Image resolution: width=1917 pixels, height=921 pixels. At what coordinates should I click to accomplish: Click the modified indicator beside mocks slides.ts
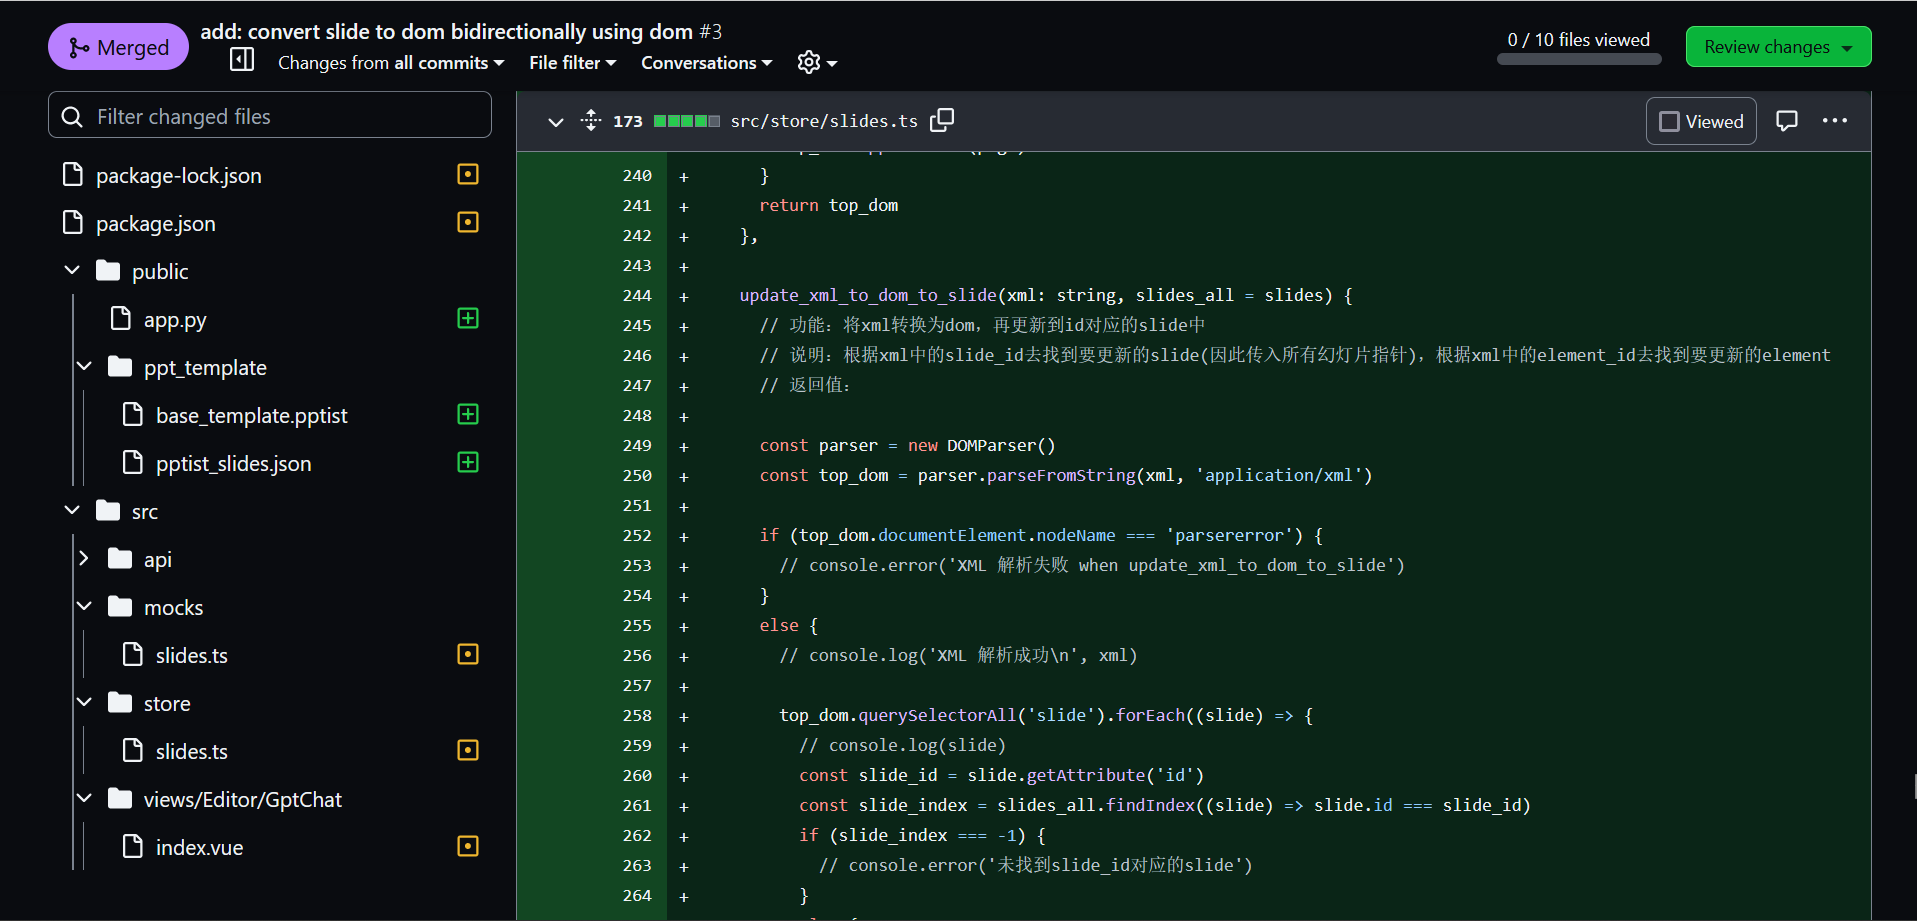tap(467, 654)
